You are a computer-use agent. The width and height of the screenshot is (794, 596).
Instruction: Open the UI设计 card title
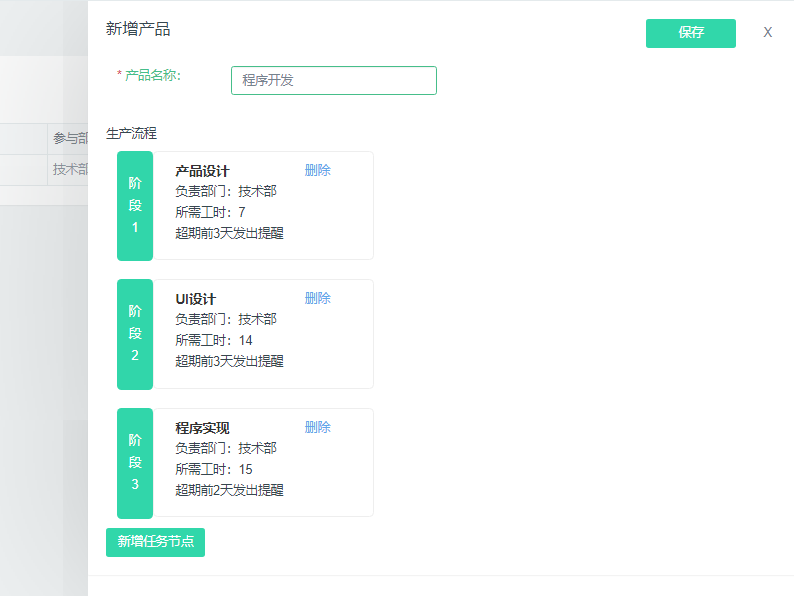(195, 299)
